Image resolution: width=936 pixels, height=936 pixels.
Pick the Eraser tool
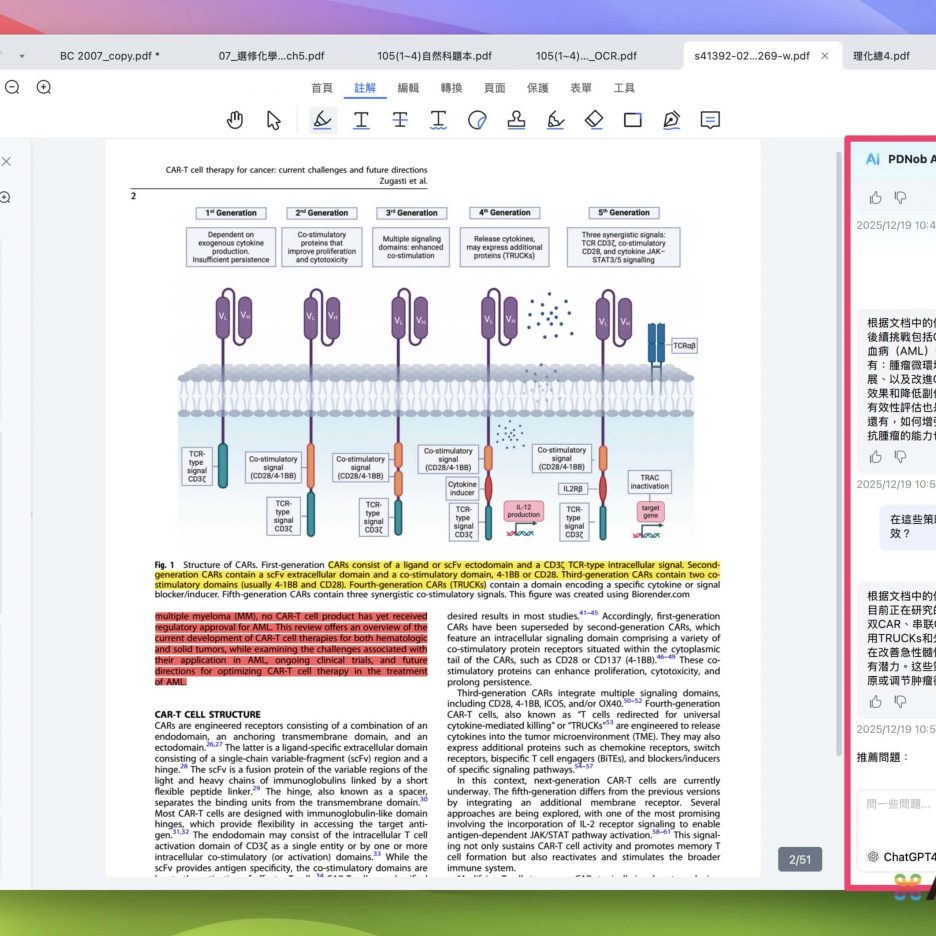click(x=594, y=120)
